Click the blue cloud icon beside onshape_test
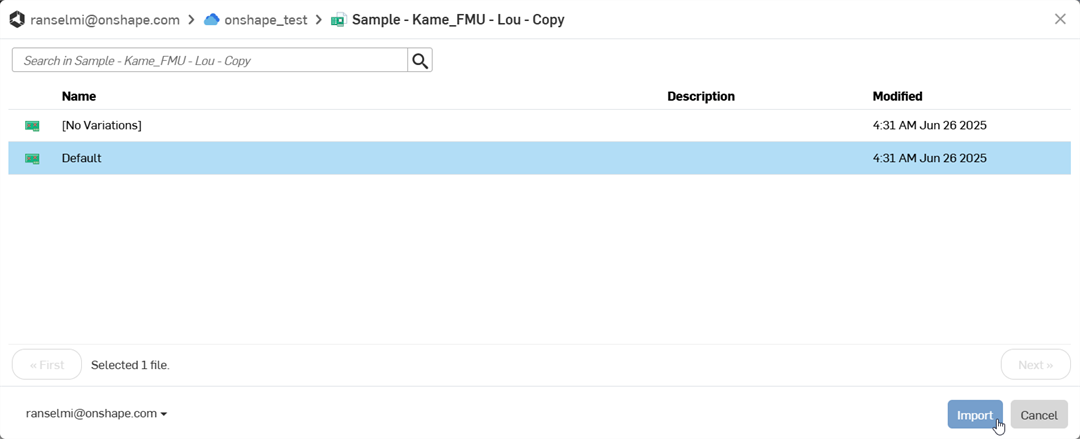This screenshot has width=1080, height=439. pyautogui.click(x=211, y=19)
